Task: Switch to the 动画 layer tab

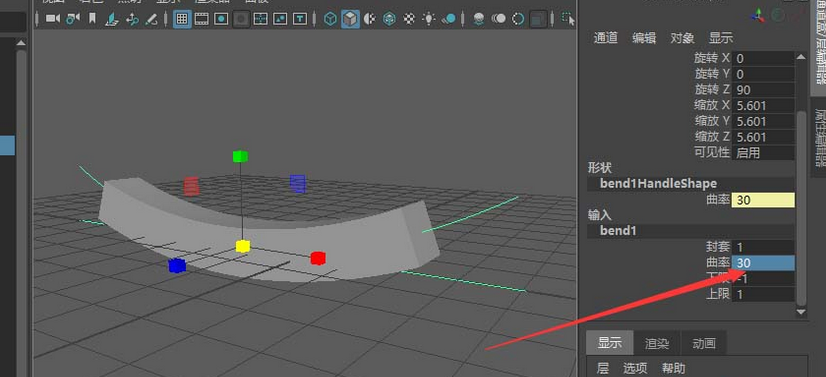Action: pos(704,344)
